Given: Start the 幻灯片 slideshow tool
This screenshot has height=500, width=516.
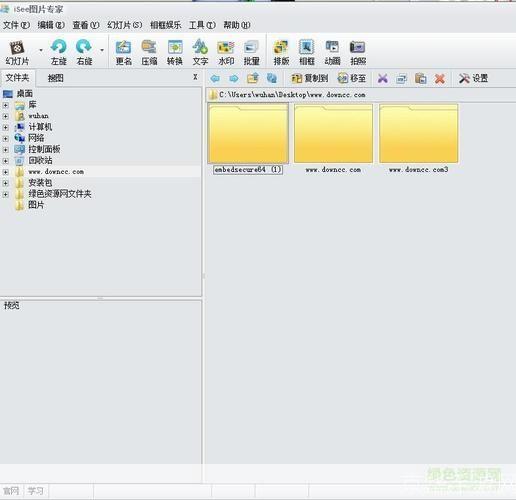Looking at the screenshot, I should pos(17,52).
